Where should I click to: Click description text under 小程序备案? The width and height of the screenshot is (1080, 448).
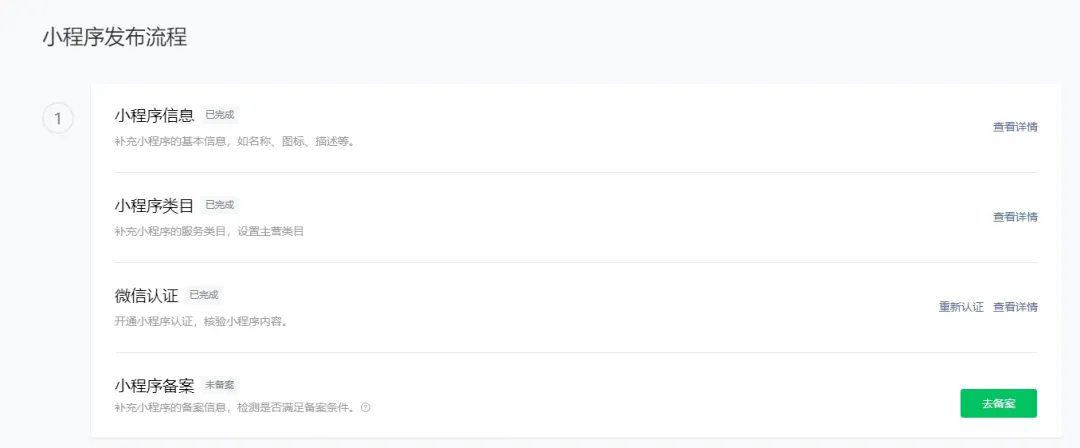click(x=236, y=407)
